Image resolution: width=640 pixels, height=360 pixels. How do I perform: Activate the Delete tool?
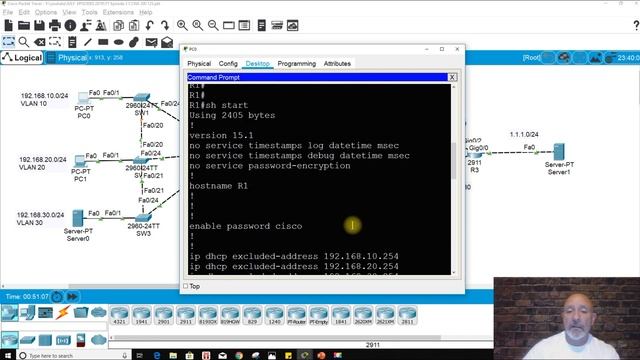pyautogui.click(x=40, y=42)
